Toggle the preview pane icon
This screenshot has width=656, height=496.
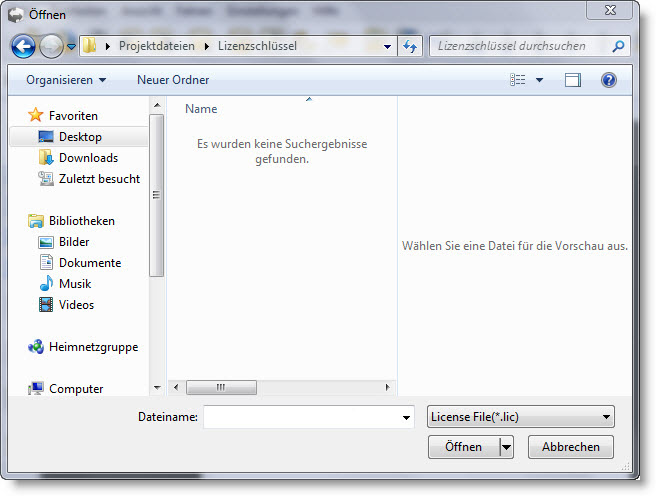pos(572,80)
